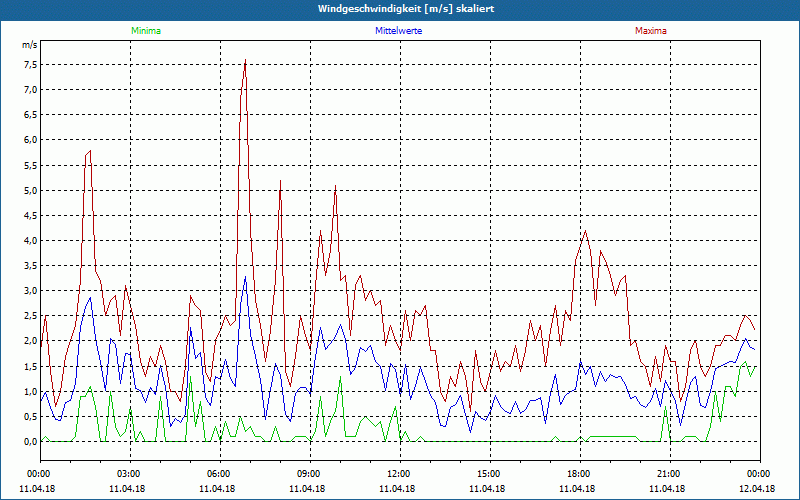Click the 3,0 y-axis value
The width and height of the screenshot is (800, 500).
click(x=31, y=291)
